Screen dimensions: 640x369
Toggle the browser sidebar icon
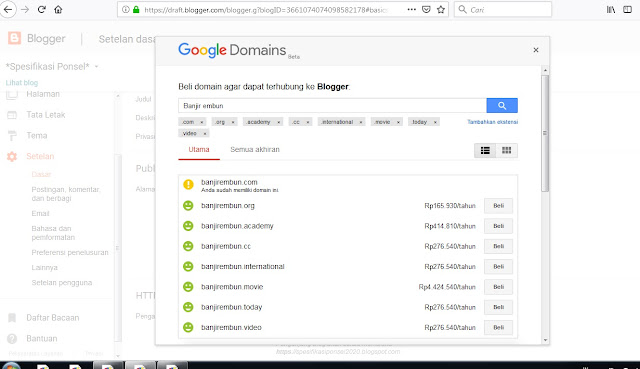[627, 9]
